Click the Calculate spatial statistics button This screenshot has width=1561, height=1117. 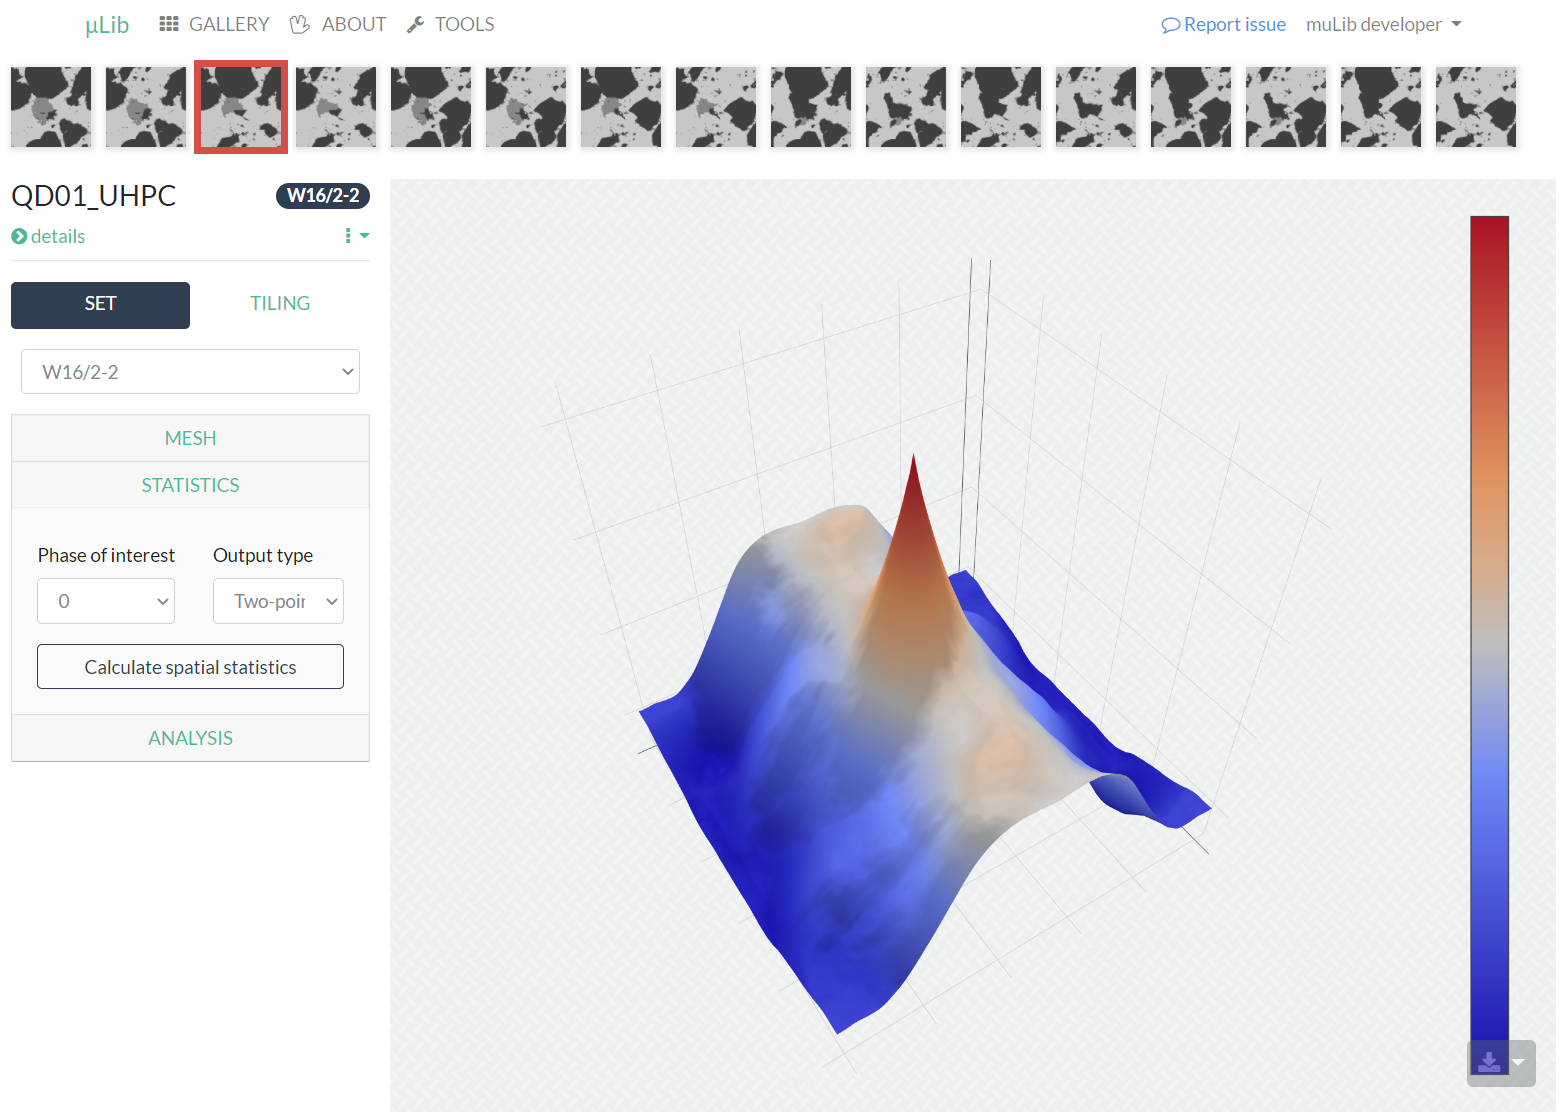pyautogui.click(x=190, y=667)
